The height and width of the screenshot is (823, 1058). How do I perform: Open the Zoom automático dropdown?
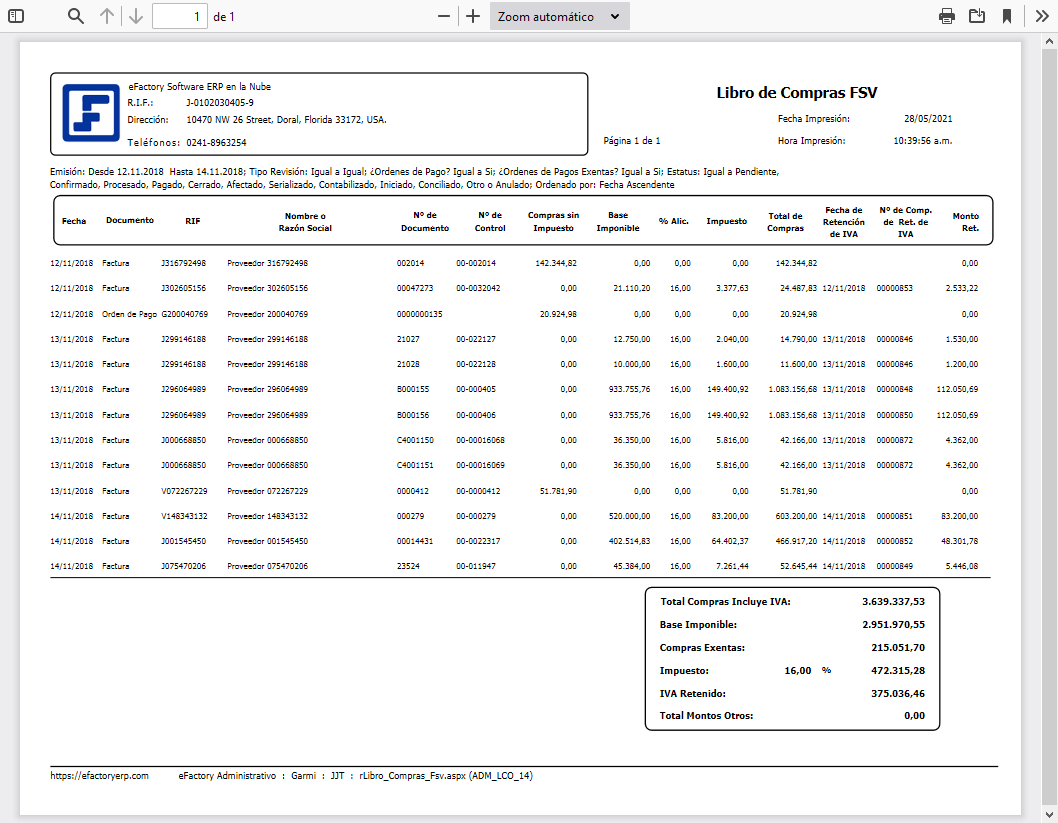[559, 16]
